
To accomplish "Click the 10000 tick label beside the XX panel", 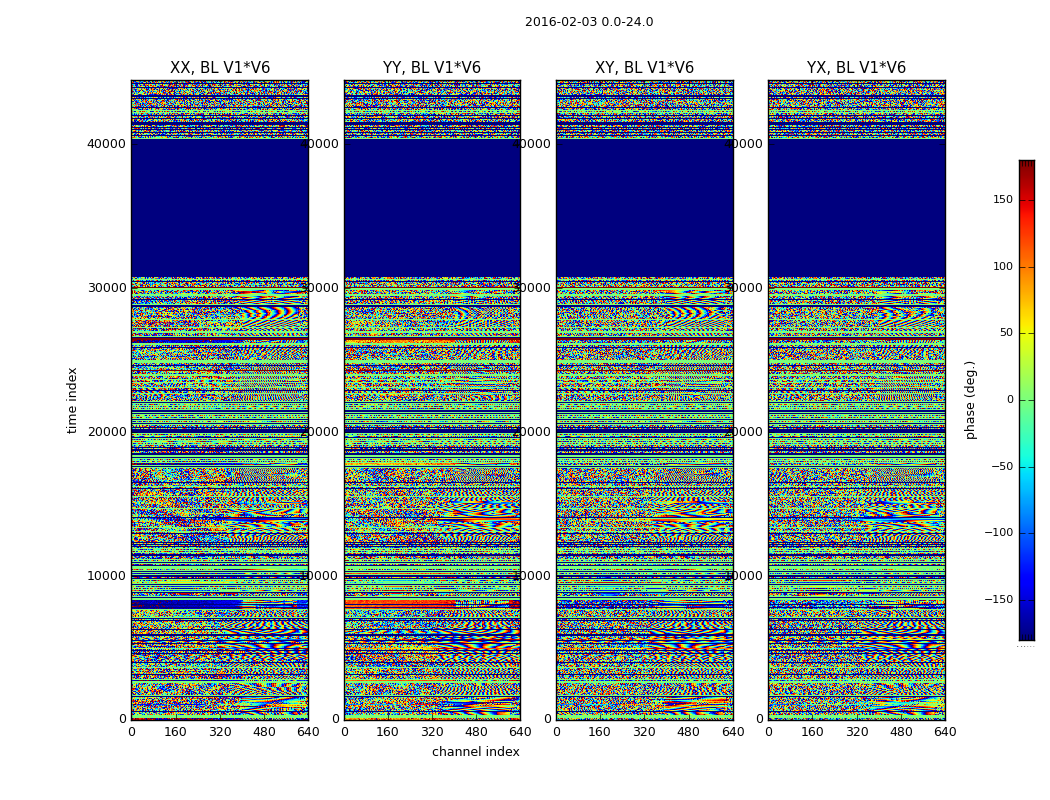I will click(x=106, y=576).
